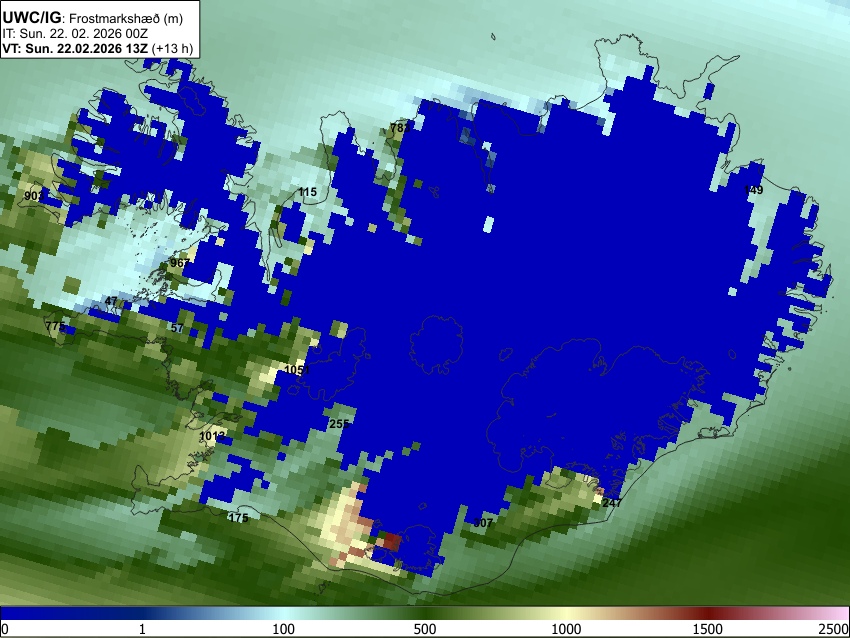Click the map value label 115
850x638 pixels.
(x=307, y=192)
